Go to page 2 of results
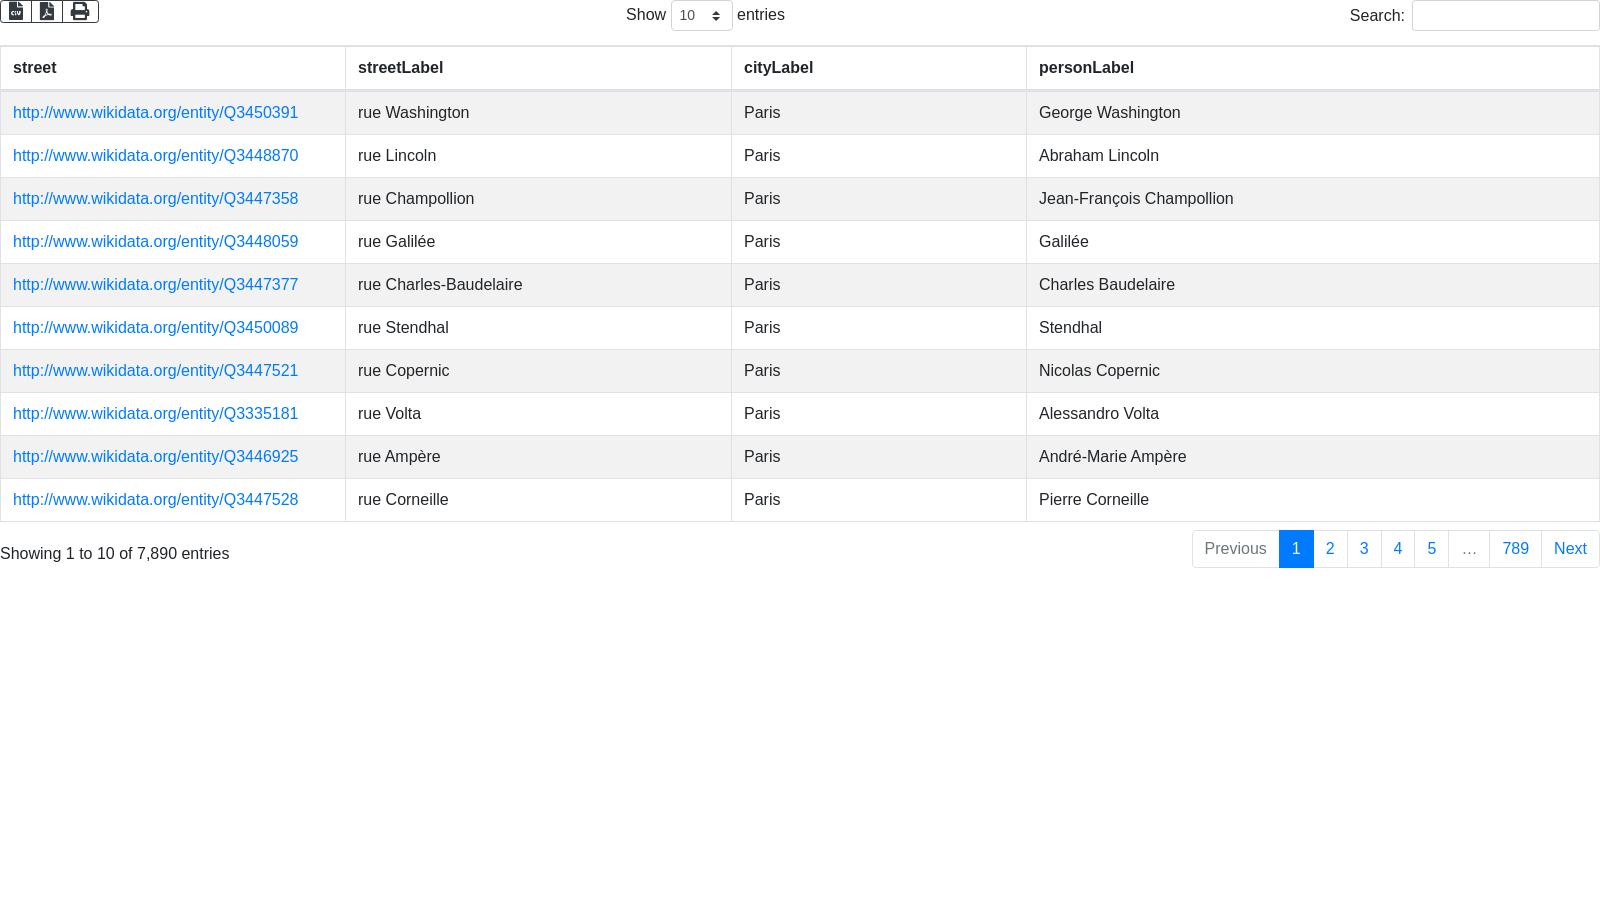Screen dimensions: 1600x900 pos(1330,549)
